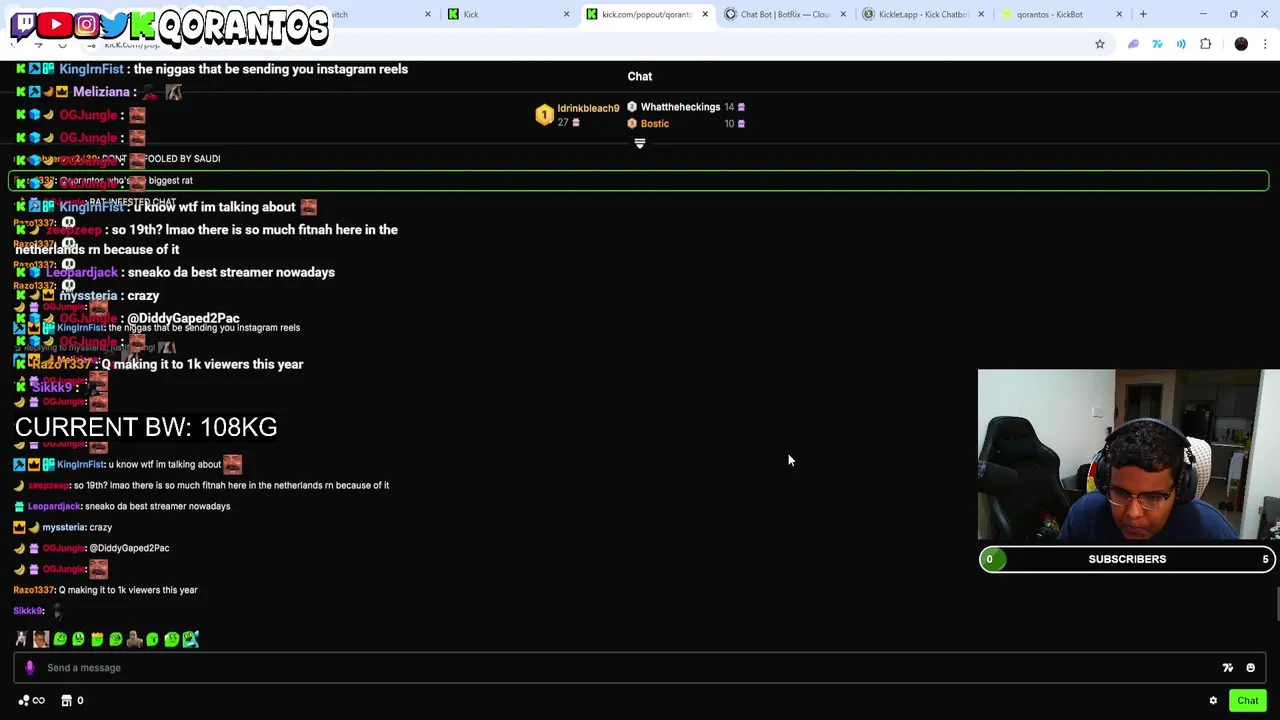Open the Chrome profile avatar
Image resolution: width=1280 pixels, height=720 pixels.
point(1241,44)
